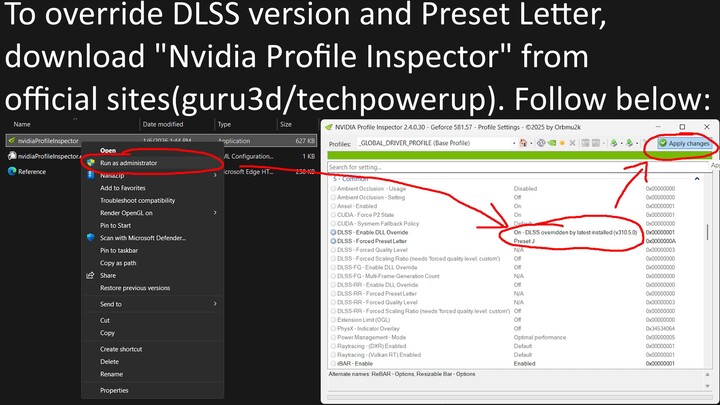Choose Restore previous versions
The width and height of the screenshot is (720, 405).
pos(135,288)
